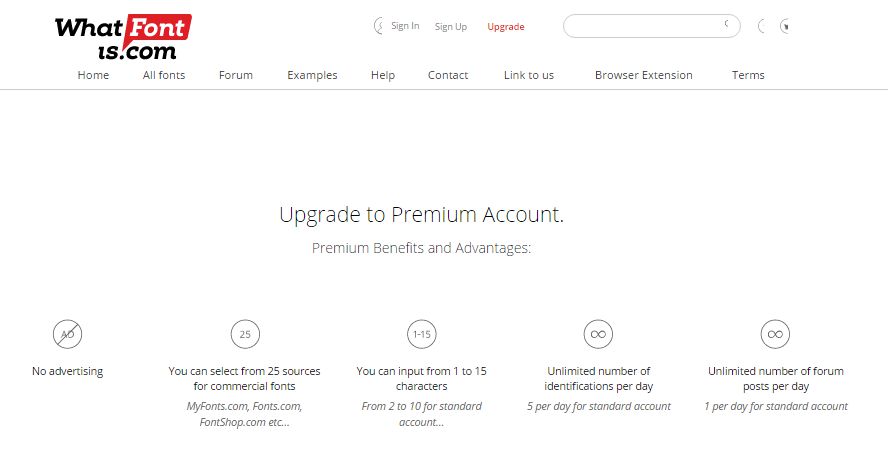Click the No advertising circle icon
Image resolution: width=888 pixels, height=456 pixels.
(x=67, y=334)
